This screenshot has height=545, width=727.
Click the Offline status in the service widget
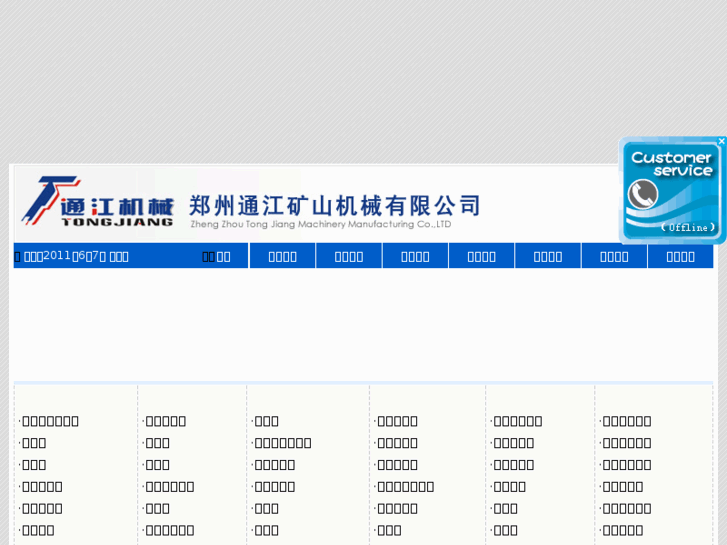pyautogui.click(x=688, y=227)
